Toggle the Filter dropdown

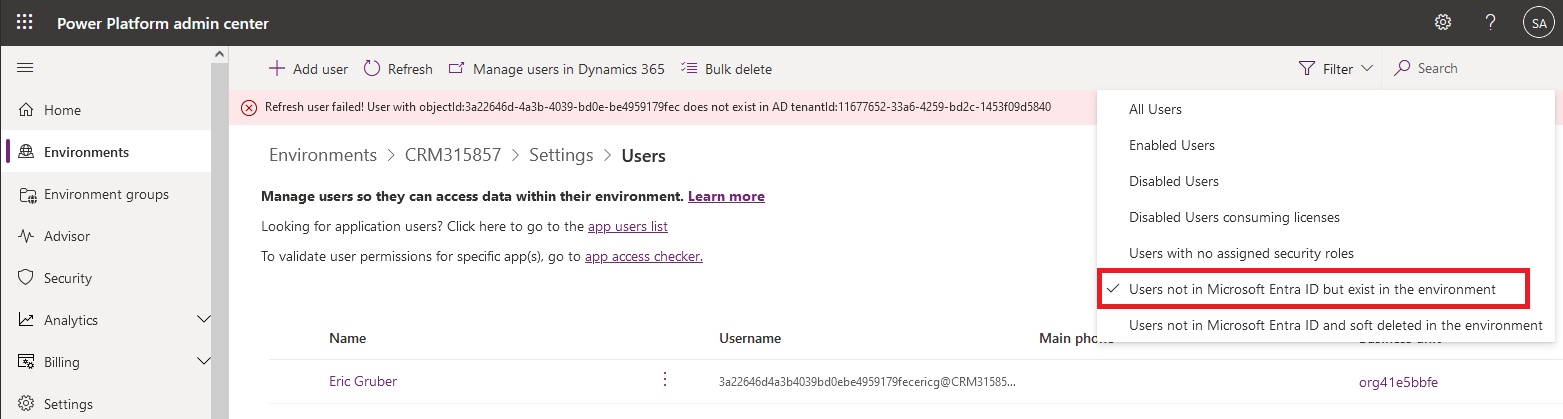[1336, 69]
